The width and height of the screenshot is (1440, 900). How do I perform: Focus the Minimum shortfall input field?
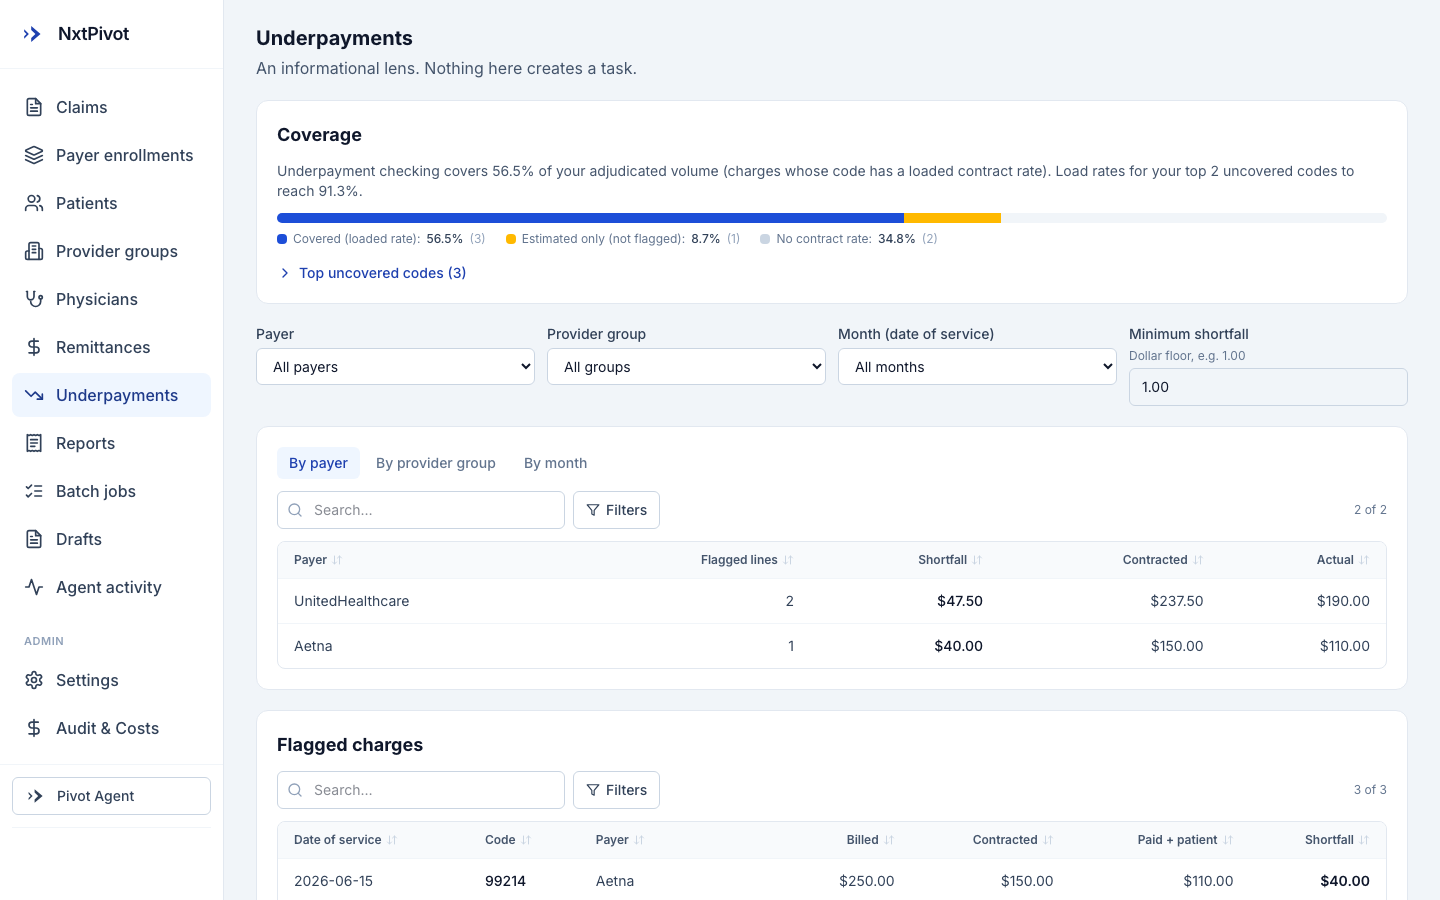pos(1268,387)
